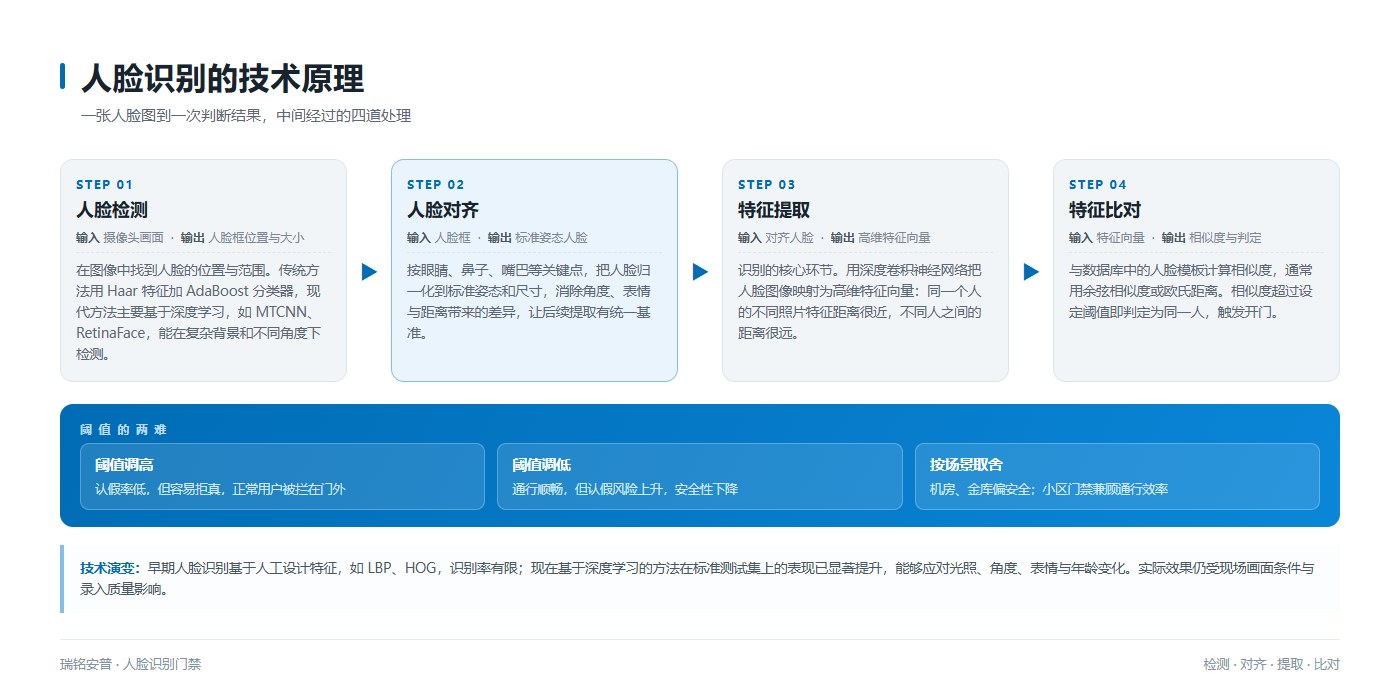Click the 阈值的两难 section label
This screenshot has width=1400, height=698.
click(123, 430)
